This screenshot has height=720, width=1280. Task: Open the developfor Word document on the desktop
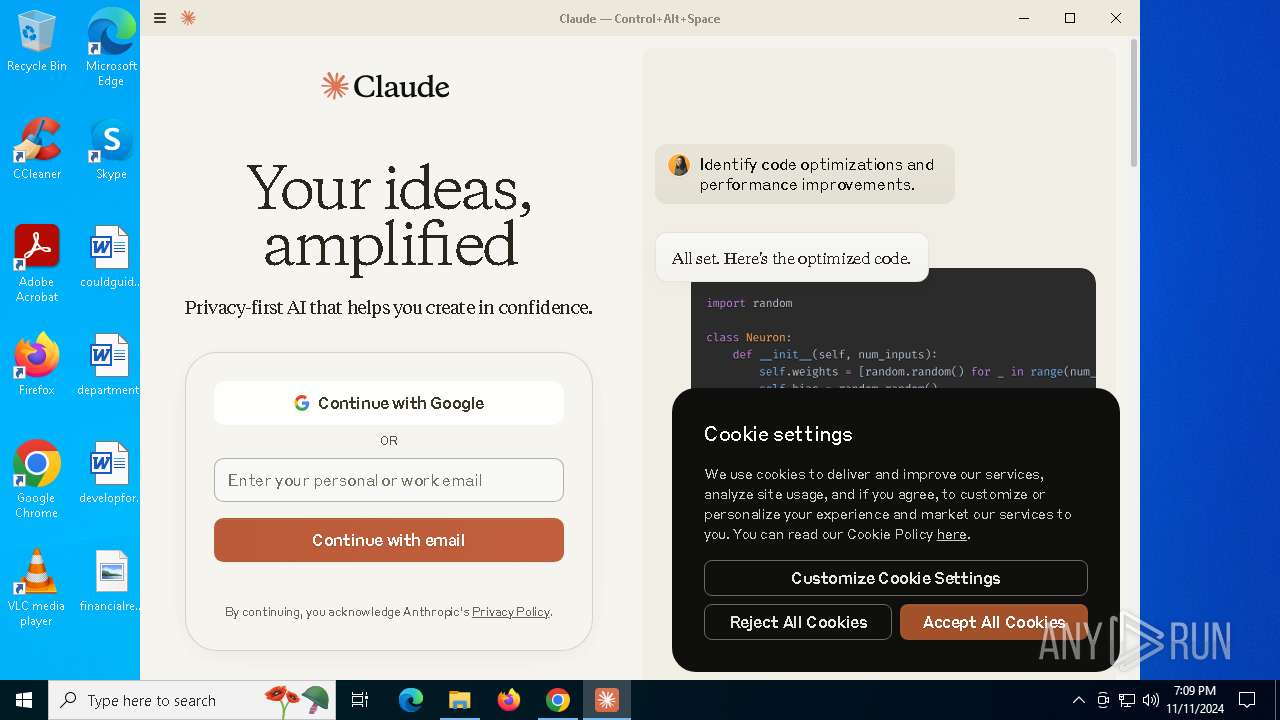click(109, 473)
